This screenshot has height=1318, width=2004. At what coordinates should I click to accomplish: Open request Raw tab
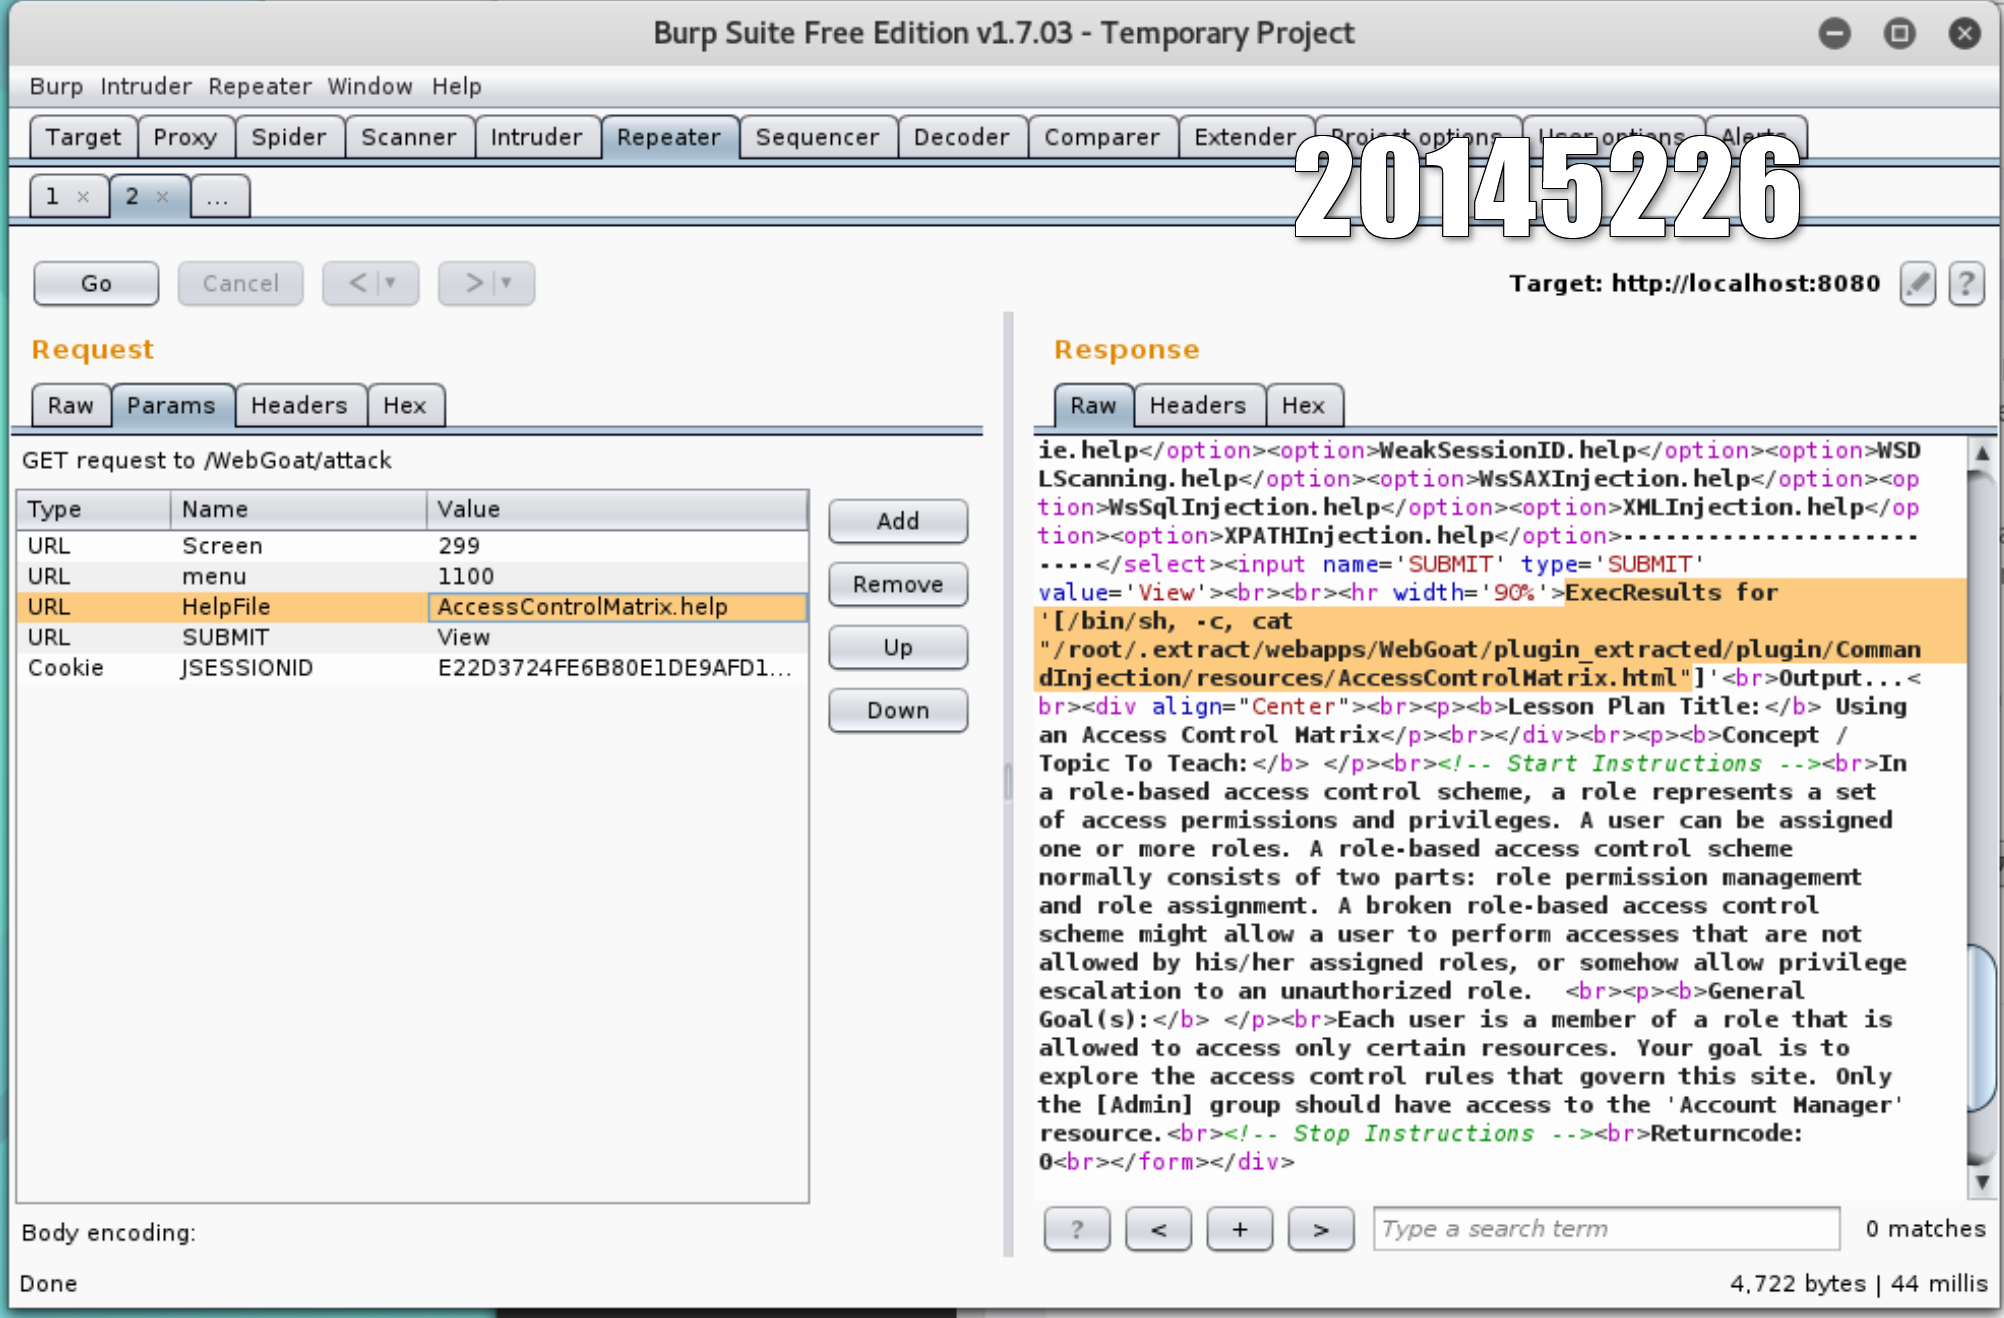(x=71, y=406)
